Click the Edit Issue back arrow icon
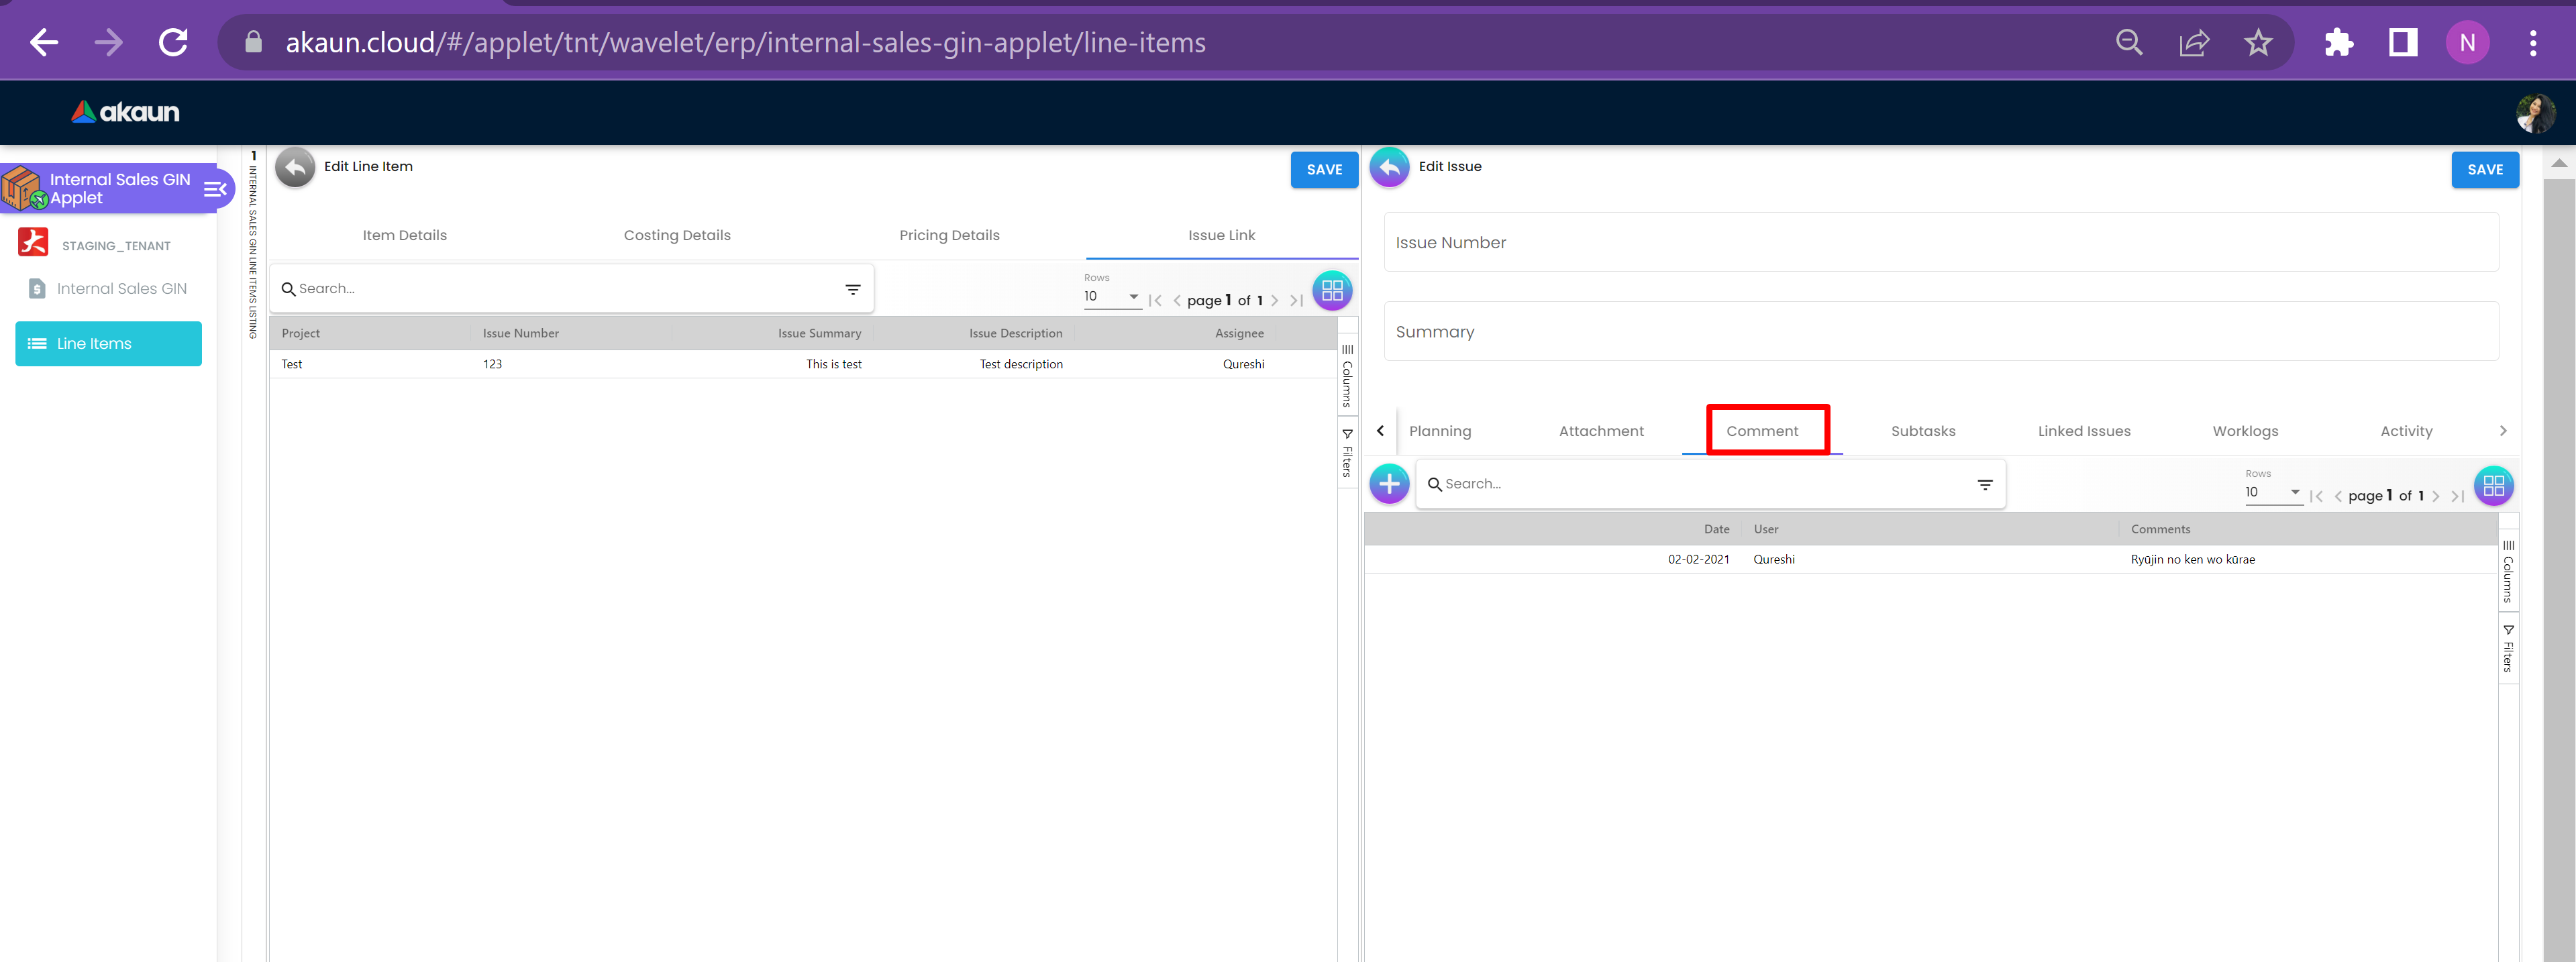2576x962 pixels. pos(1389,168)
